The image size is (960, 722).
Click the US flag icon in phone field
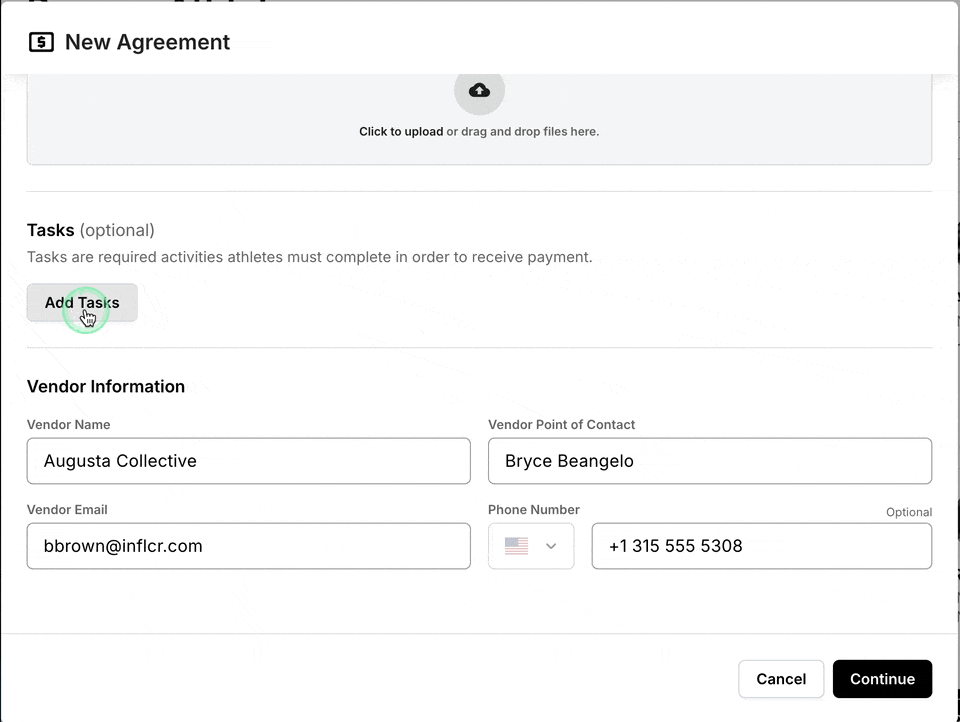point(516,546)
